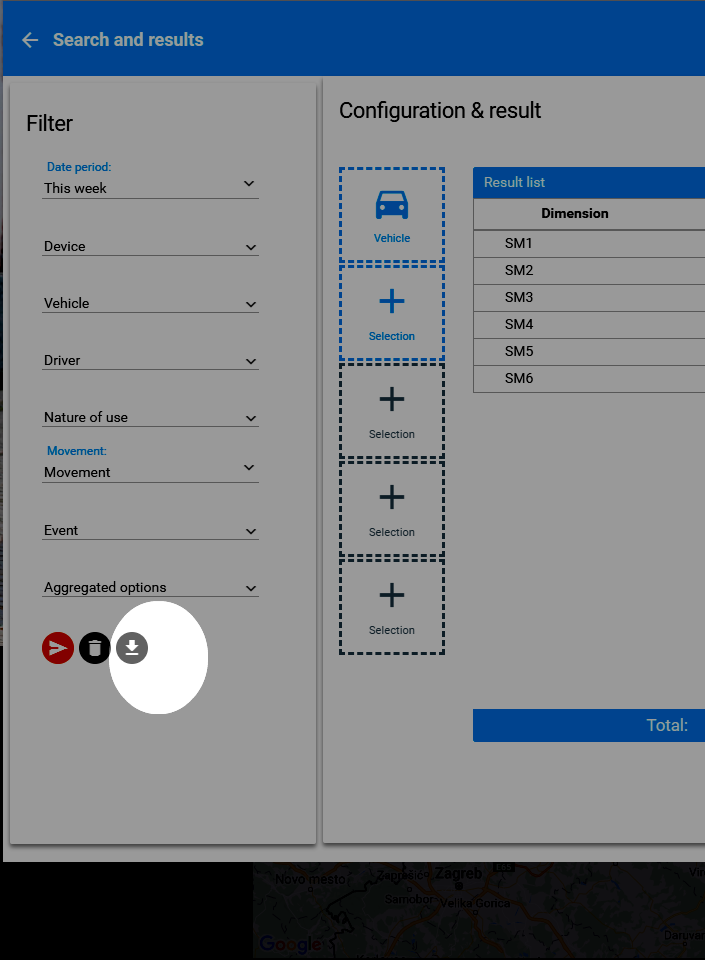
Task: Click the blue plus Selection tile
Action: (x=392, y=313)
